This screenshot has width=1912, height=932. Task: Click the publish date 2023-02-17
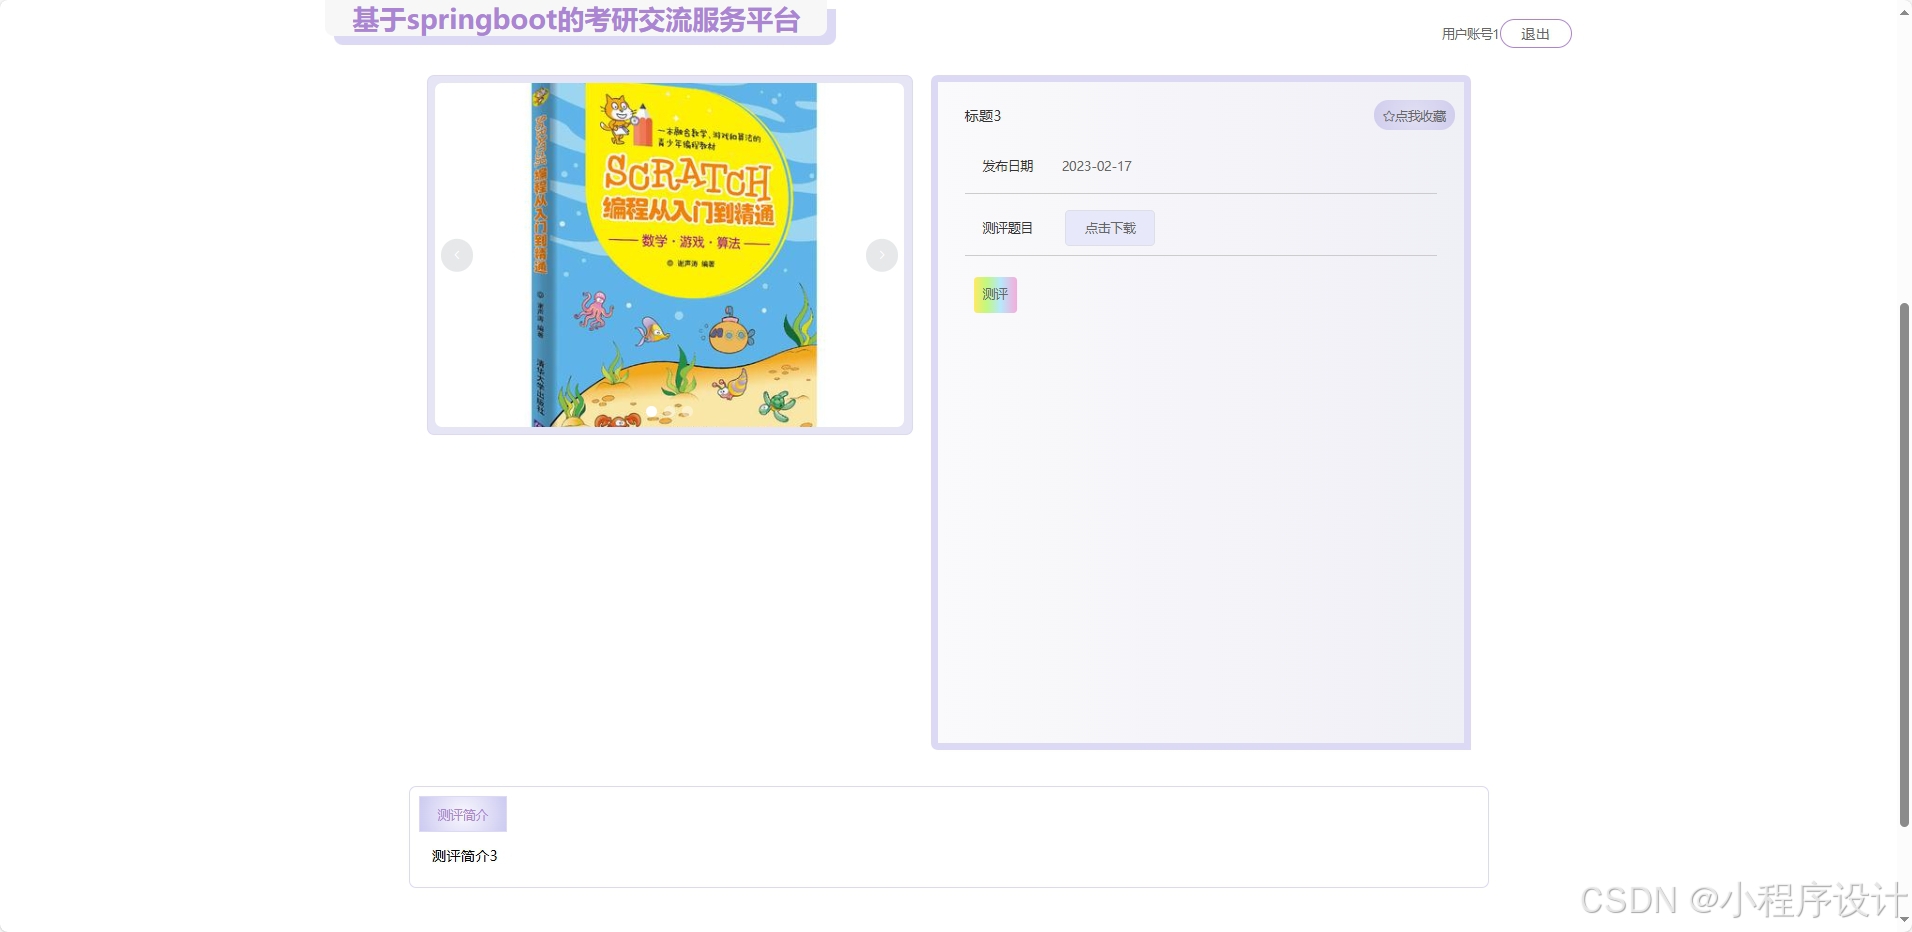click(x=1097, y=166)
